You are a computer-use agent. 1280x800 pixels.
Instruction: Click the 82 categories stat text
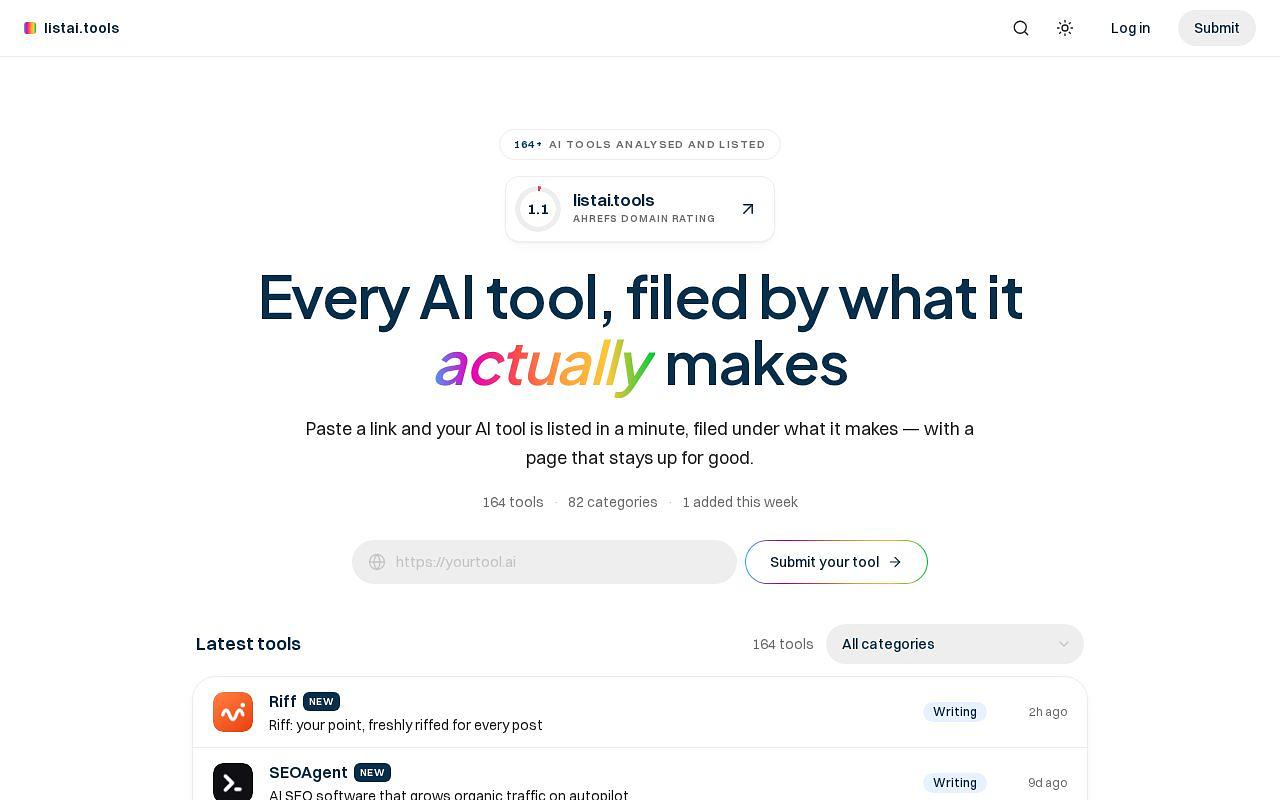tap(613, 502)
